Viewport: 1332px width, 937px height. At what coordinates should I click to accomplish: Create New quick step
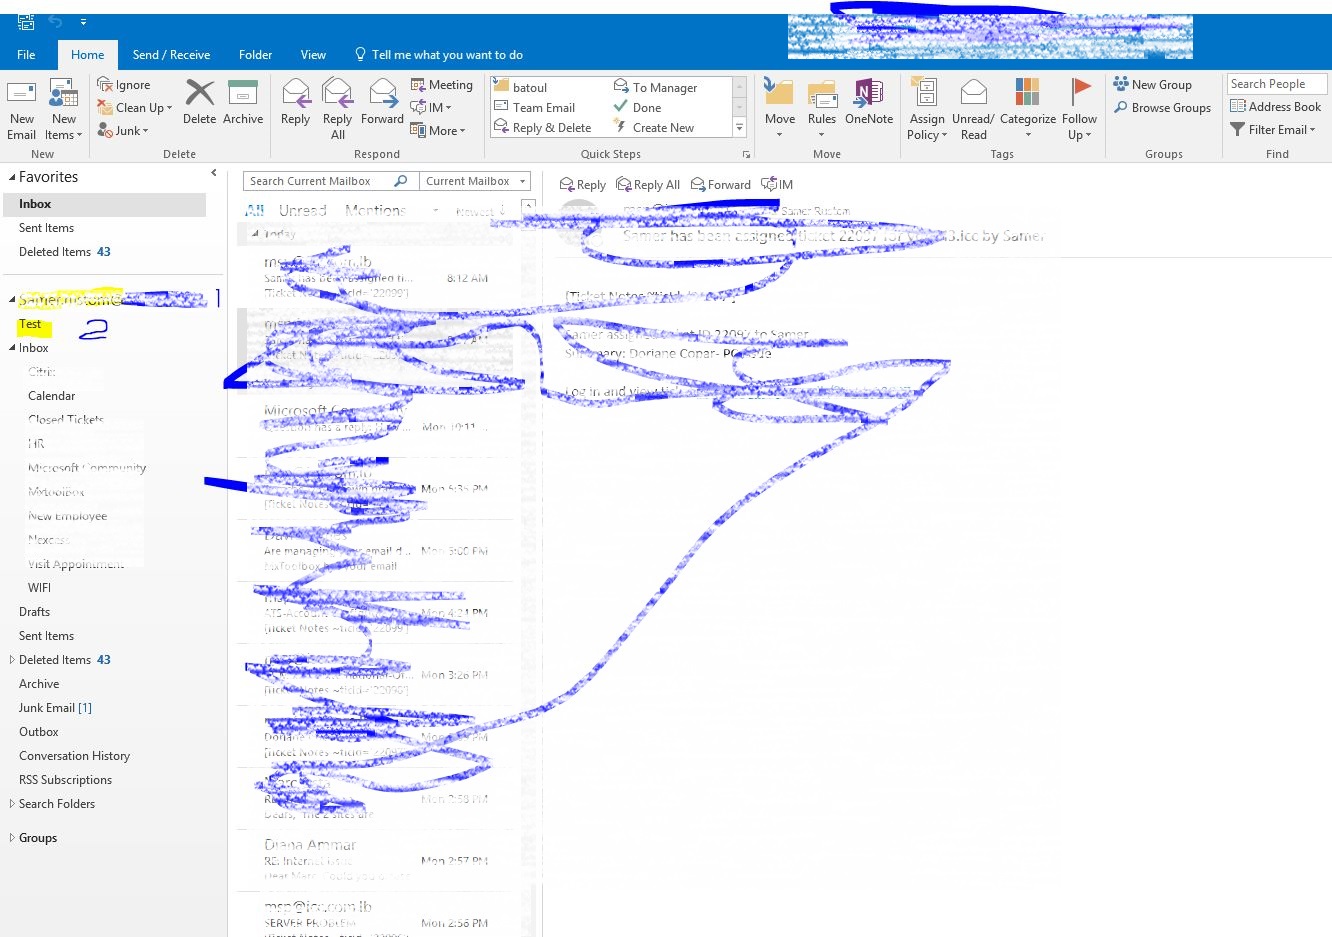coord(654,127)
